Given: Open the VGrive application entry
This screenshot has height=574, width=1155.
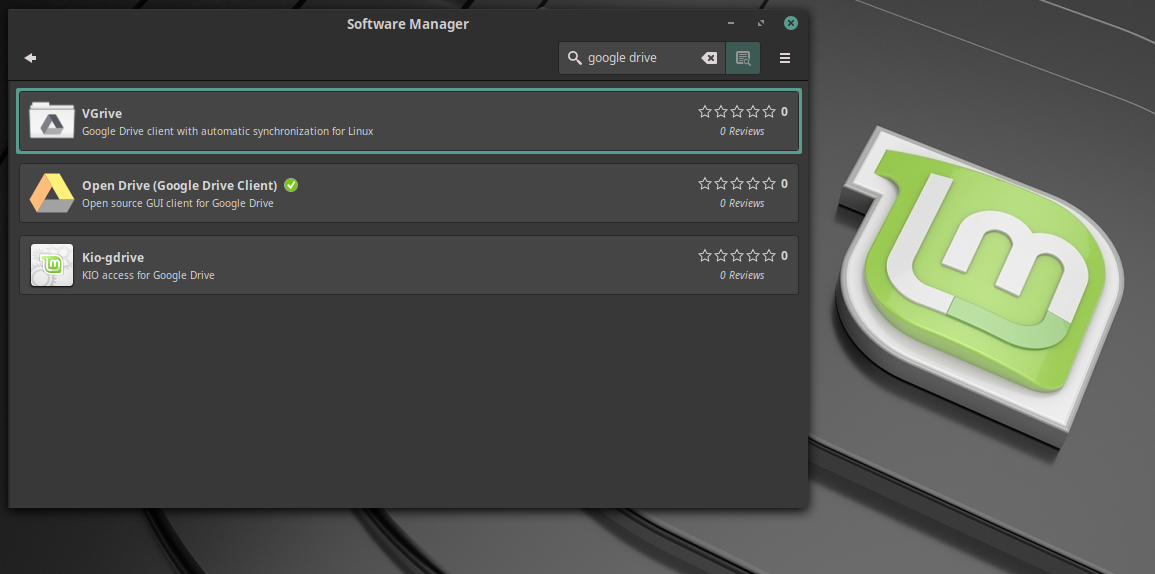Looking at the screenshot, I should click(409, 121).
